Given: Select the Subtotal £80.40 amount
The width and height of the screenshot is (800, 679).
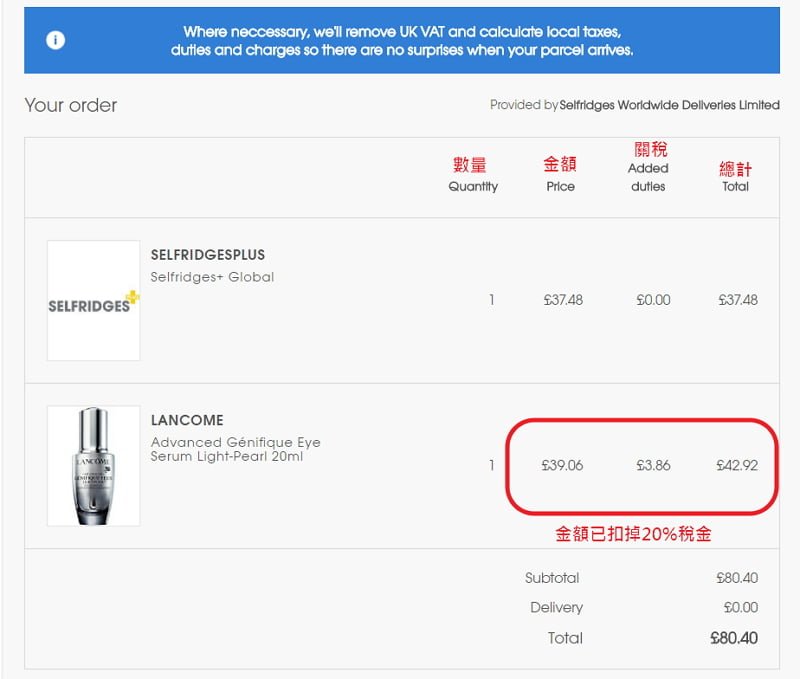Looking at the screenshot, I should 737,578.
